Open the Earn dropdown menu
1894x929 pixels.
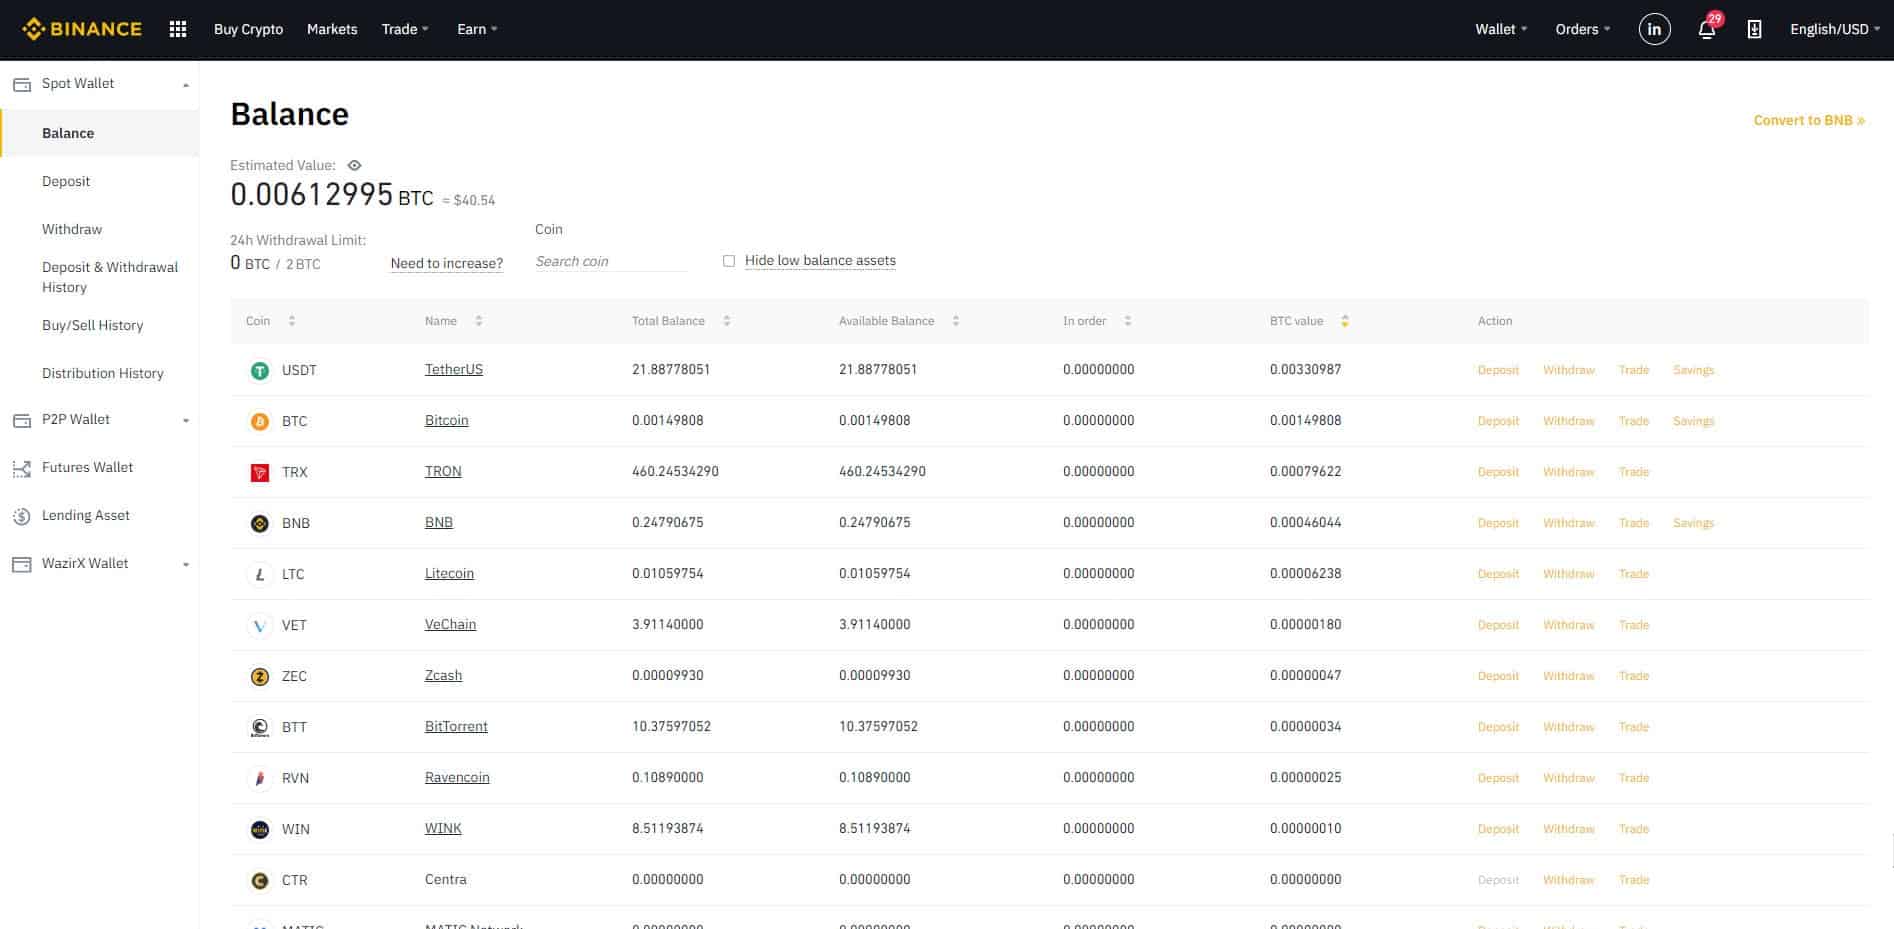point(477,29)
